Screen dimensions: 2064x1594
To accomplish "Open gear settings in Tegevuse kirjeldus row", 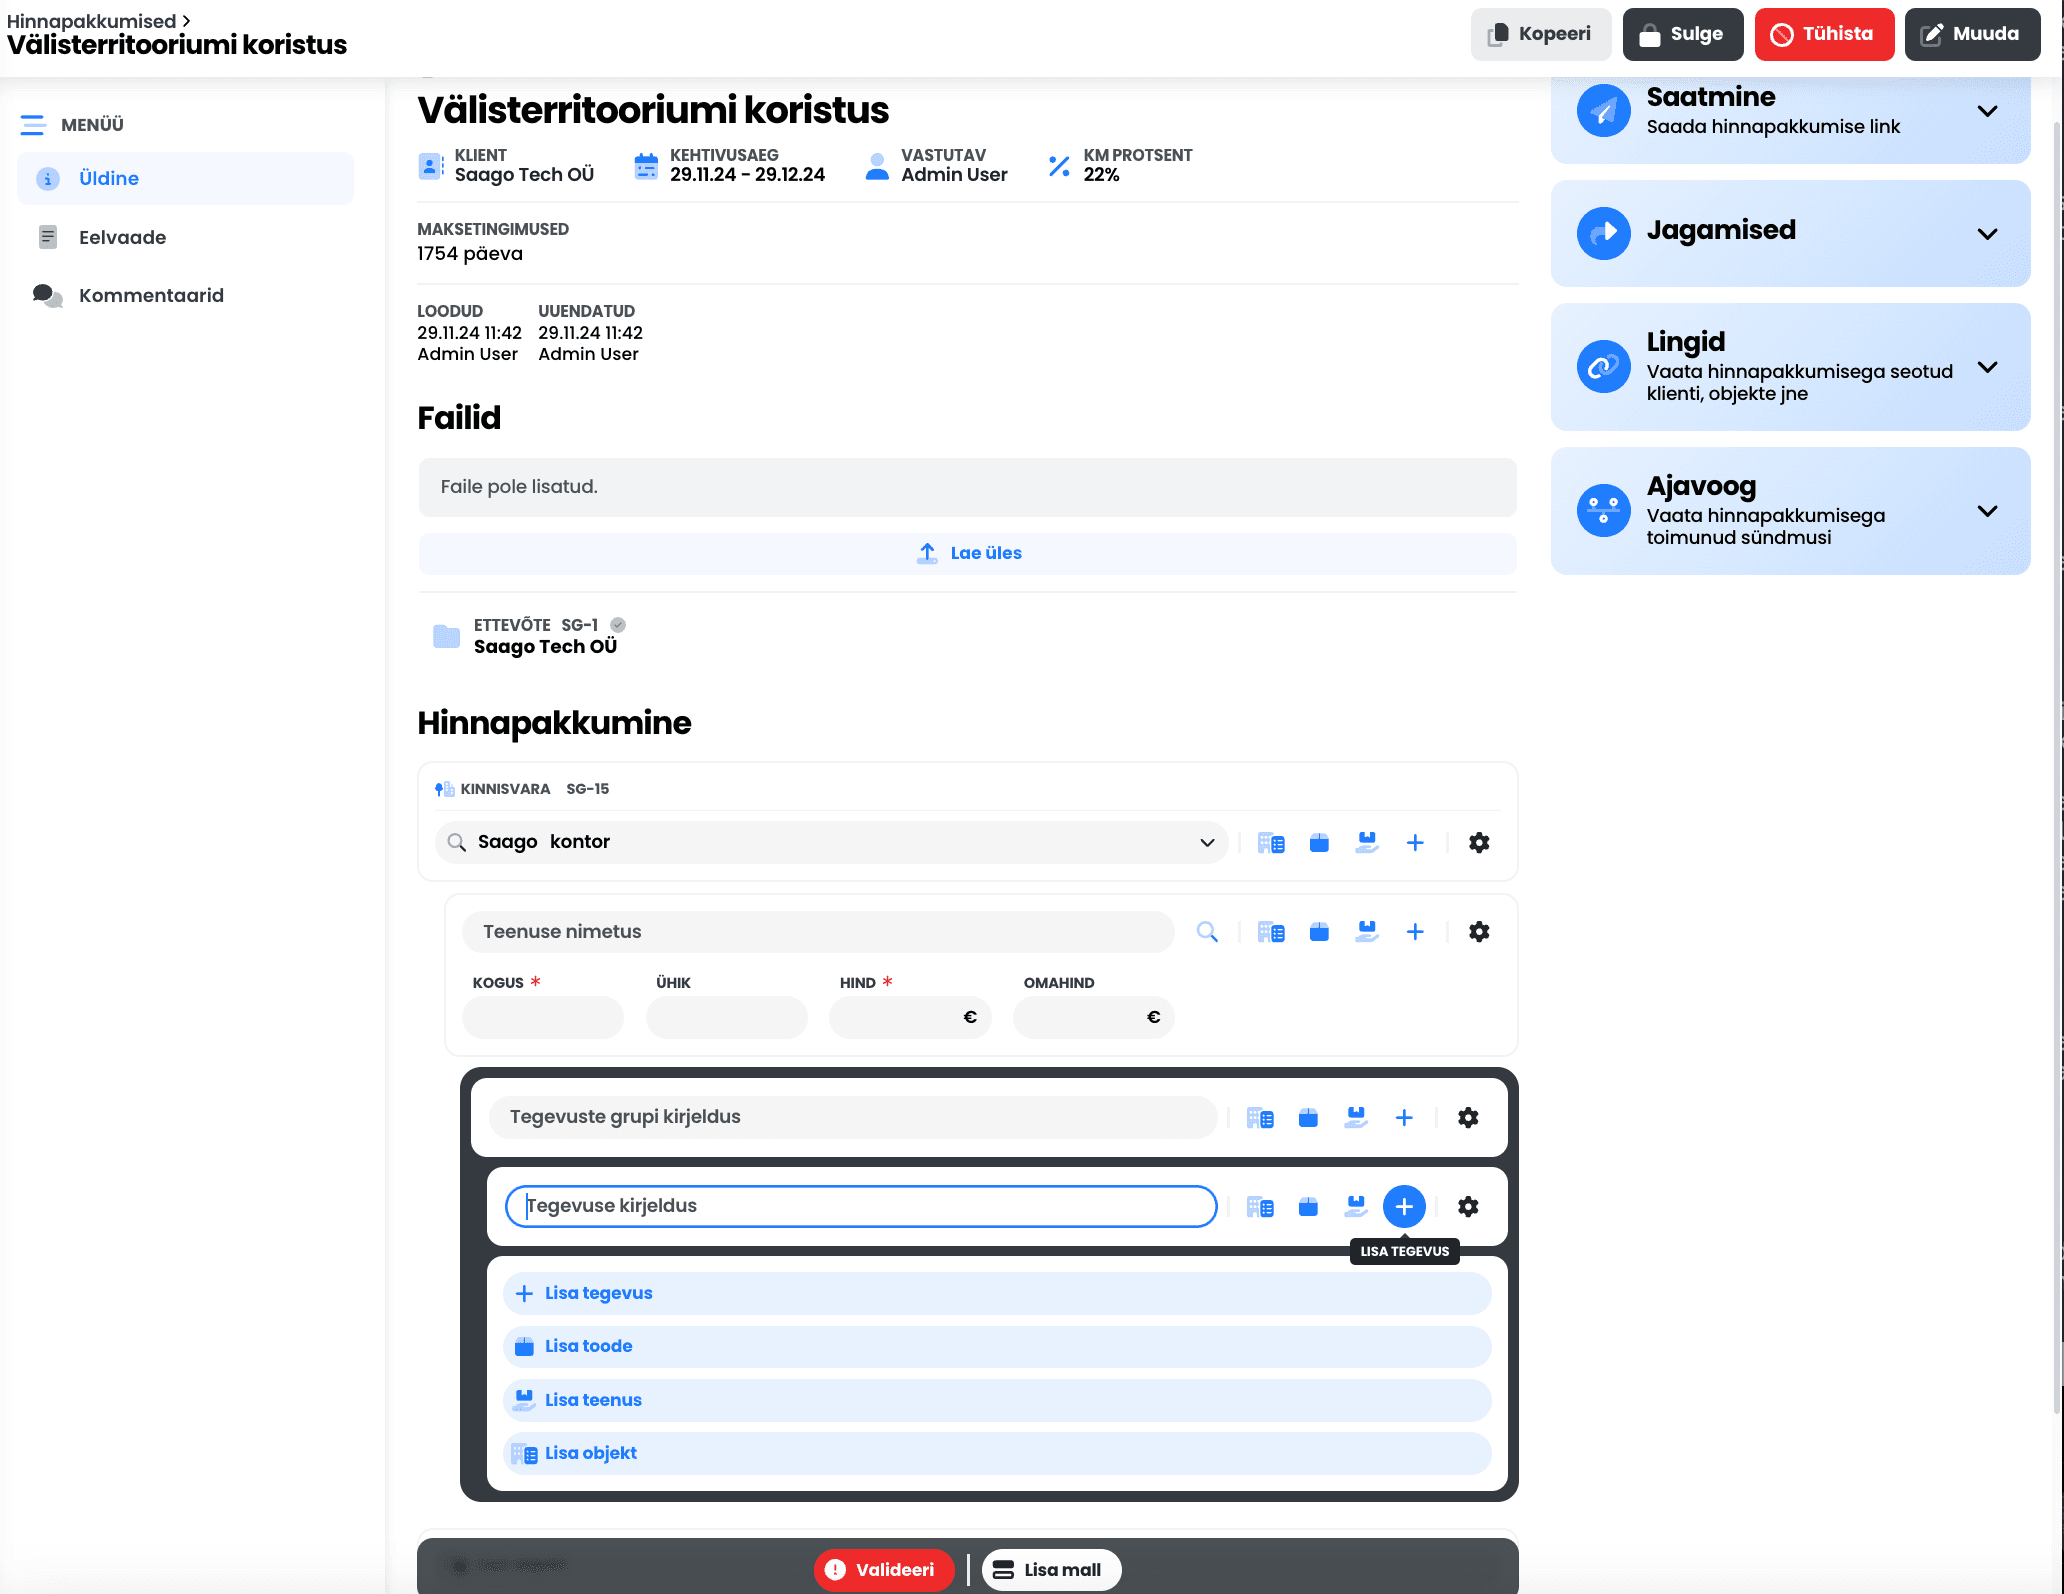I will [x=1468, y=1207].
